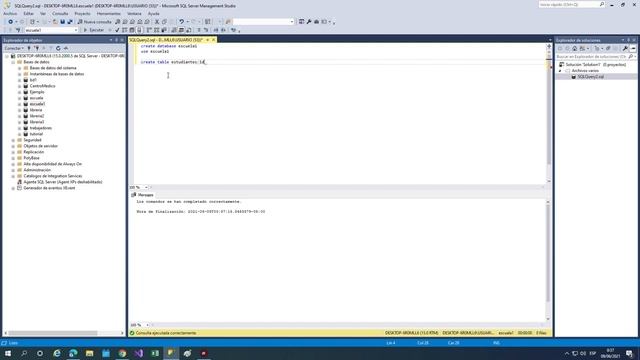
Task: Click the Windows Start button
Action: [x=8, y=353]
